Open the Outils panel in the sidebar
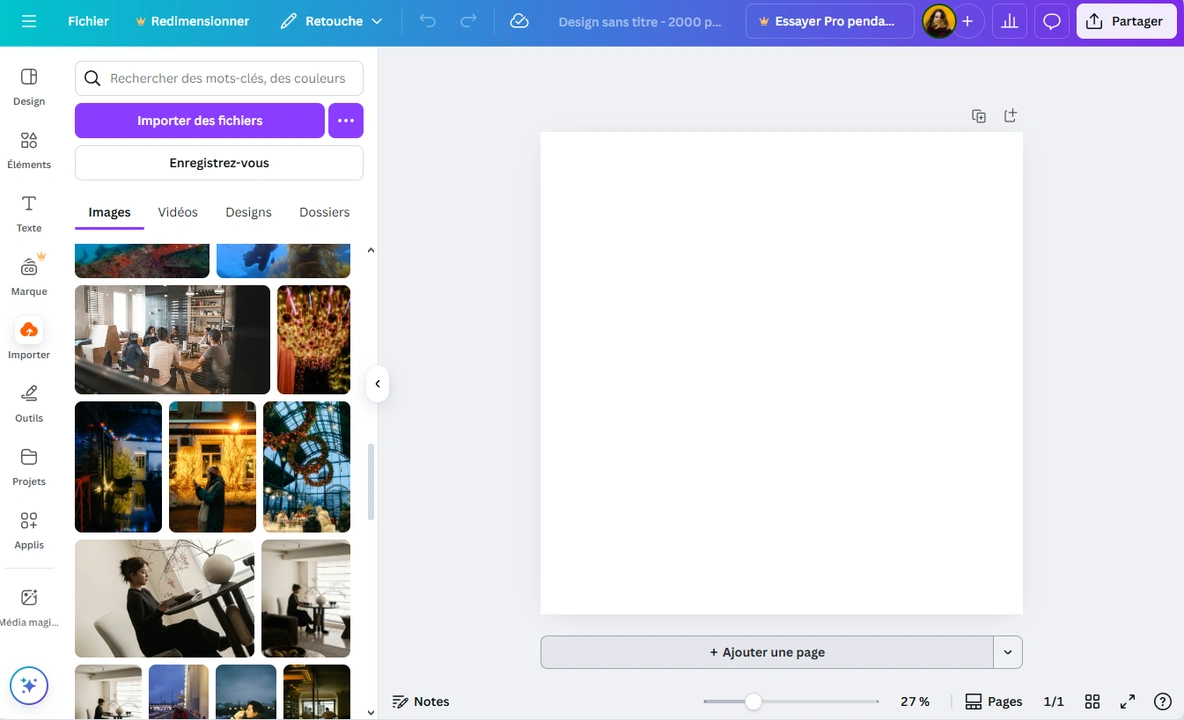The image size is (1184, 720). click(x=29, y=401)
